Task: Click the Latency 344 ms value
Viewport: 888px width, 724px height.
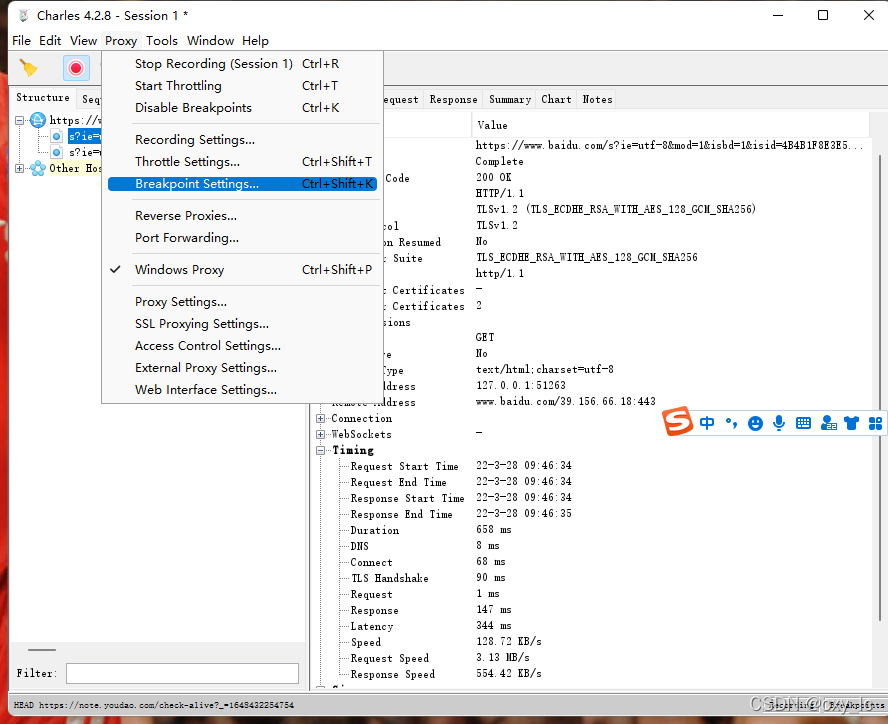Action: [493, 625]
